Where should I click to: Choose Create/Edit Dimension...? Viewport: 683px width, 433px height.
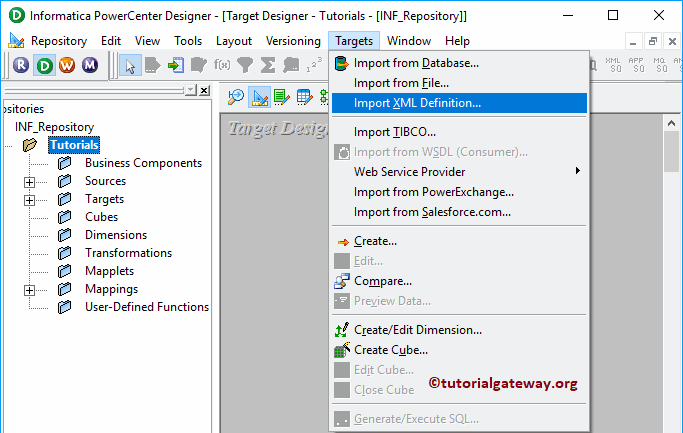[x=460, y=330]
